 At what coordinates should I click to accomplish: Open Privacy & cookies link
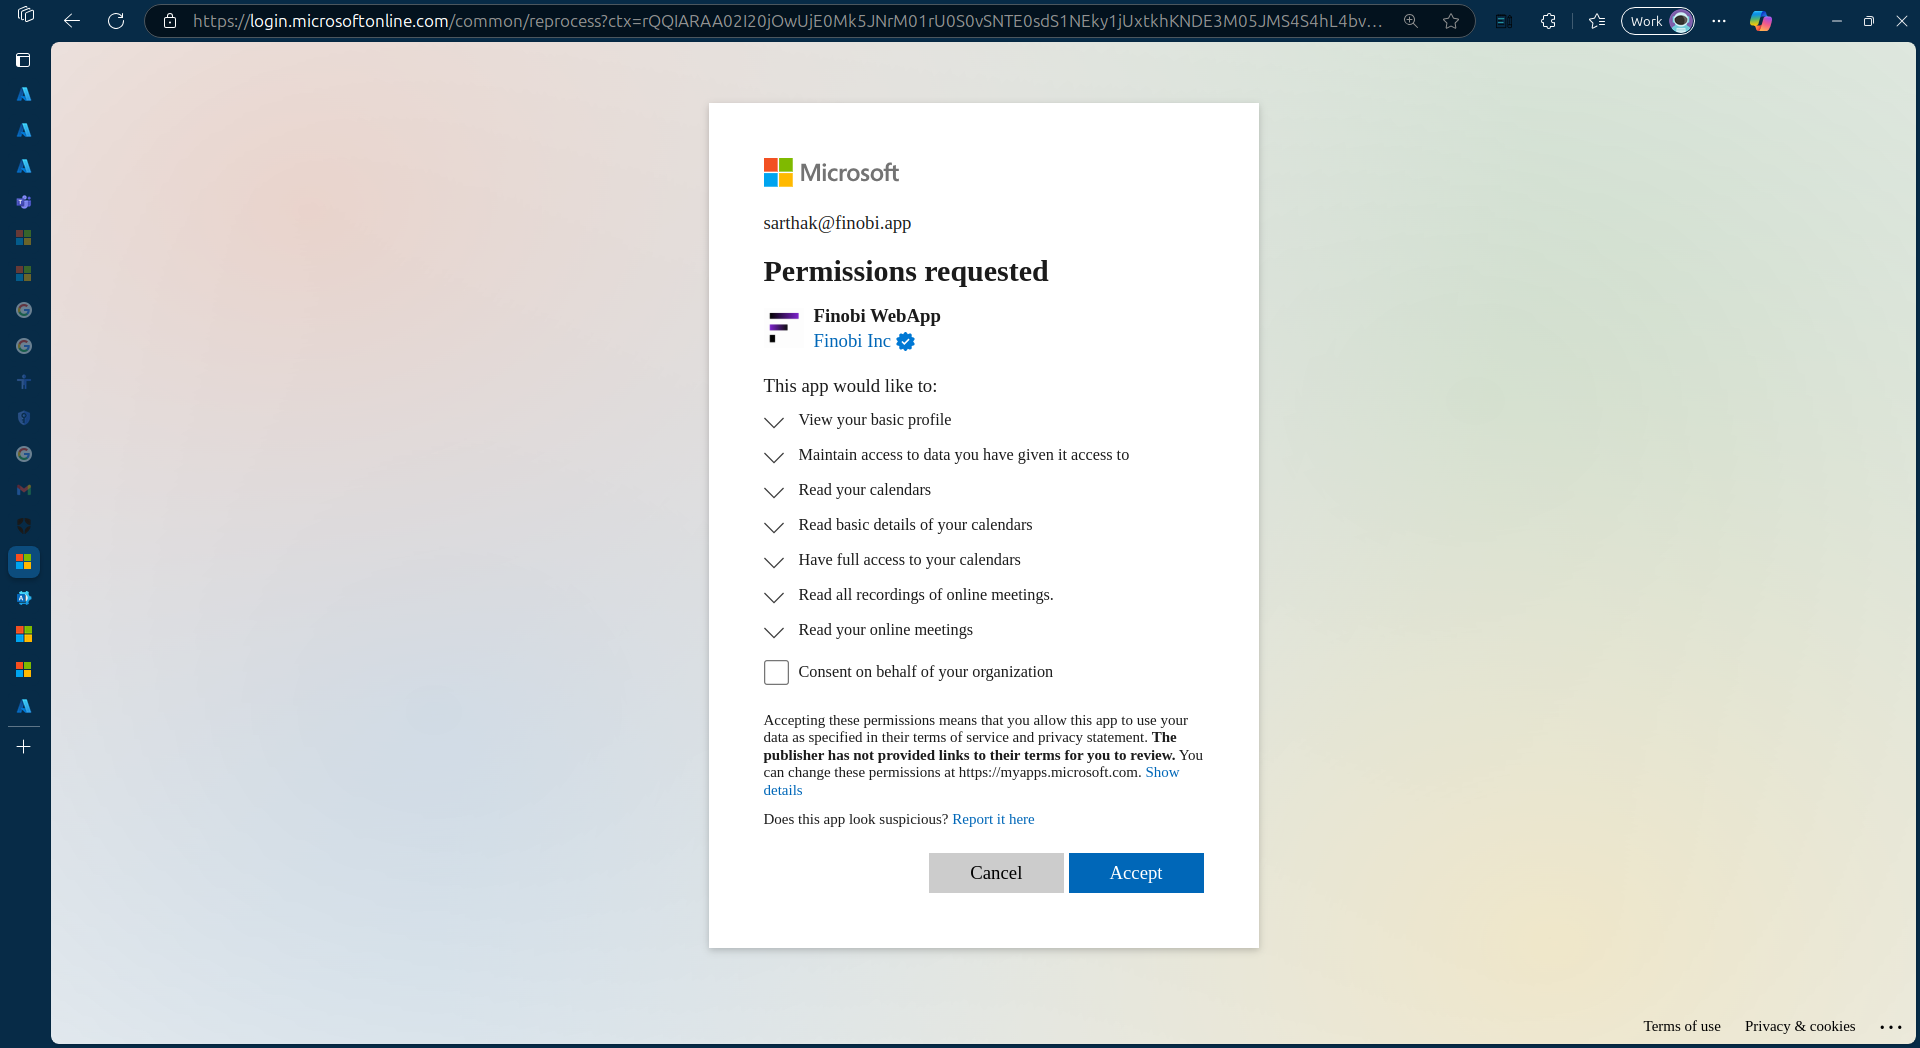(1800, 1026)
